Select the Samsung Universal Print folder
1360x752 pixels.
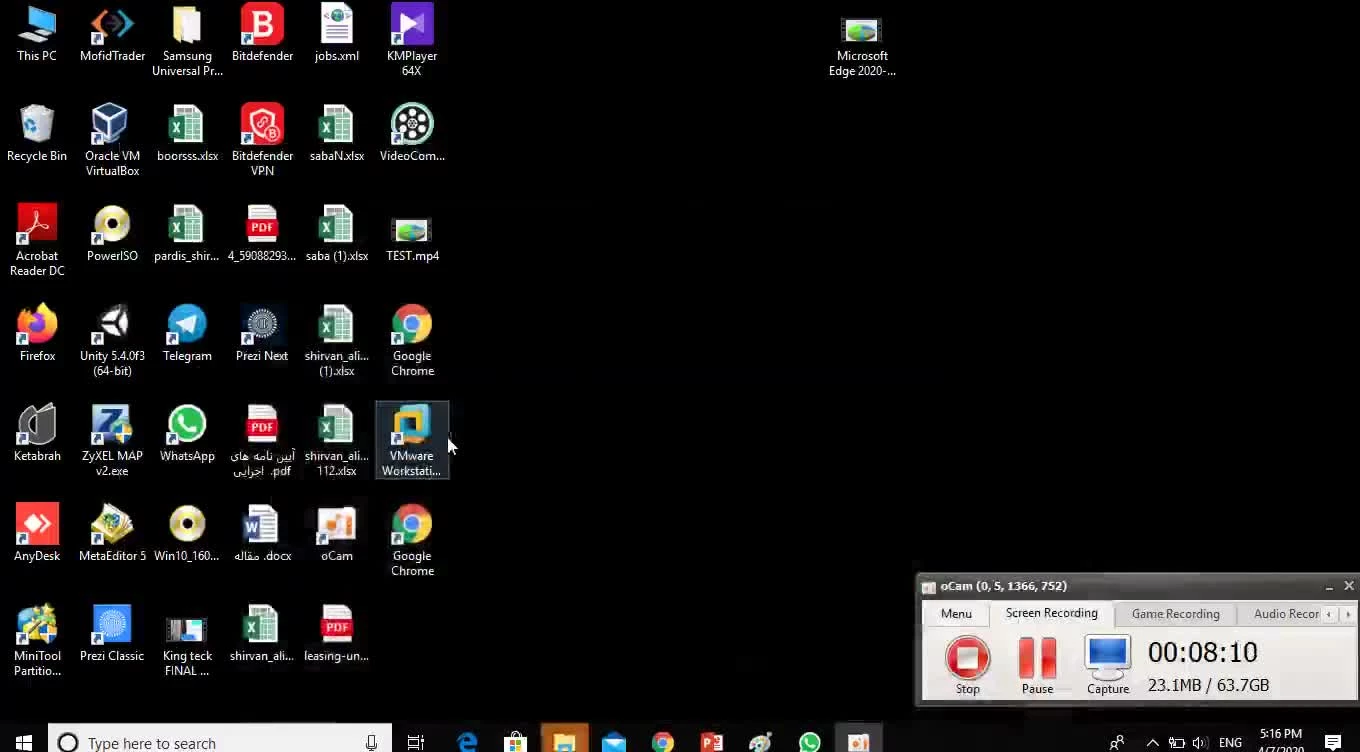187,42
